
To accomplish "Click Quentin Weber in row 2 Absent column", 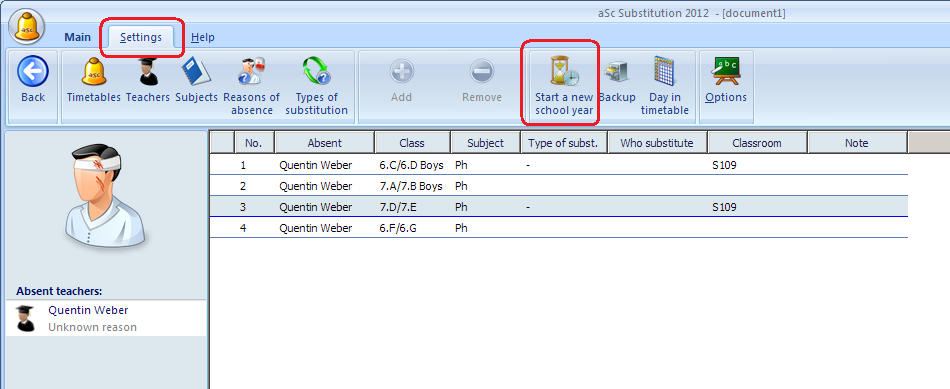I will (316, 186).
